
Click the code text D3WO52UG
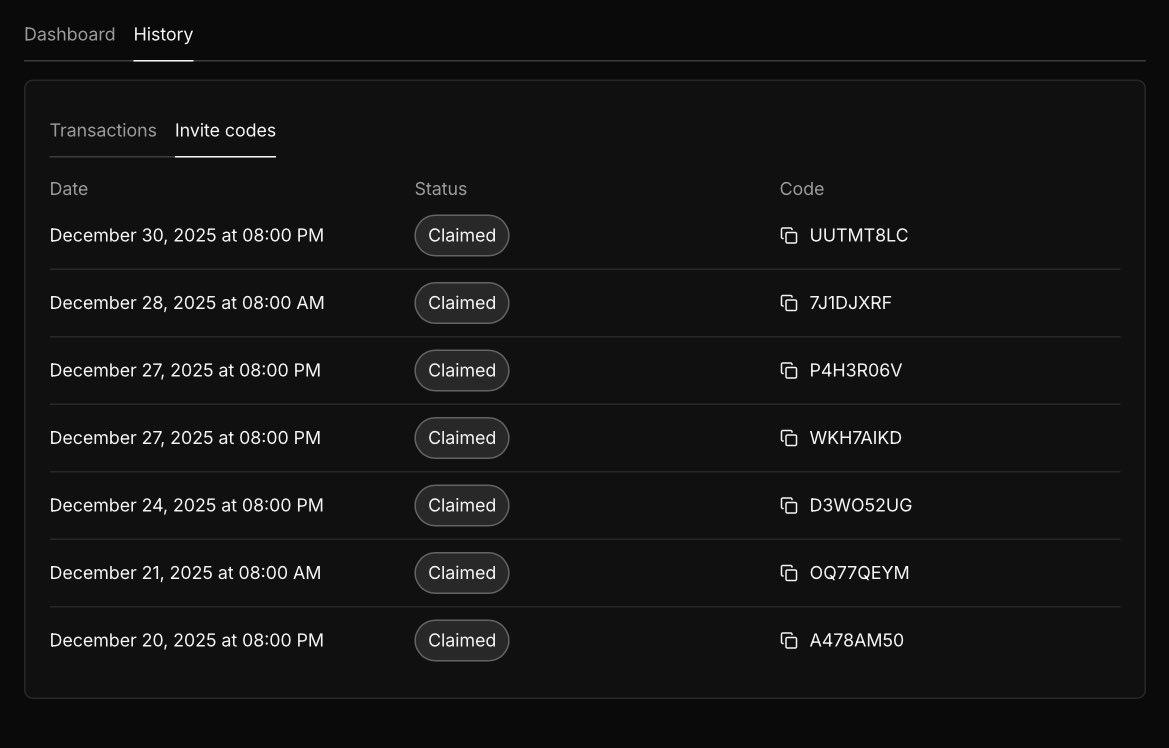(861, 506)
